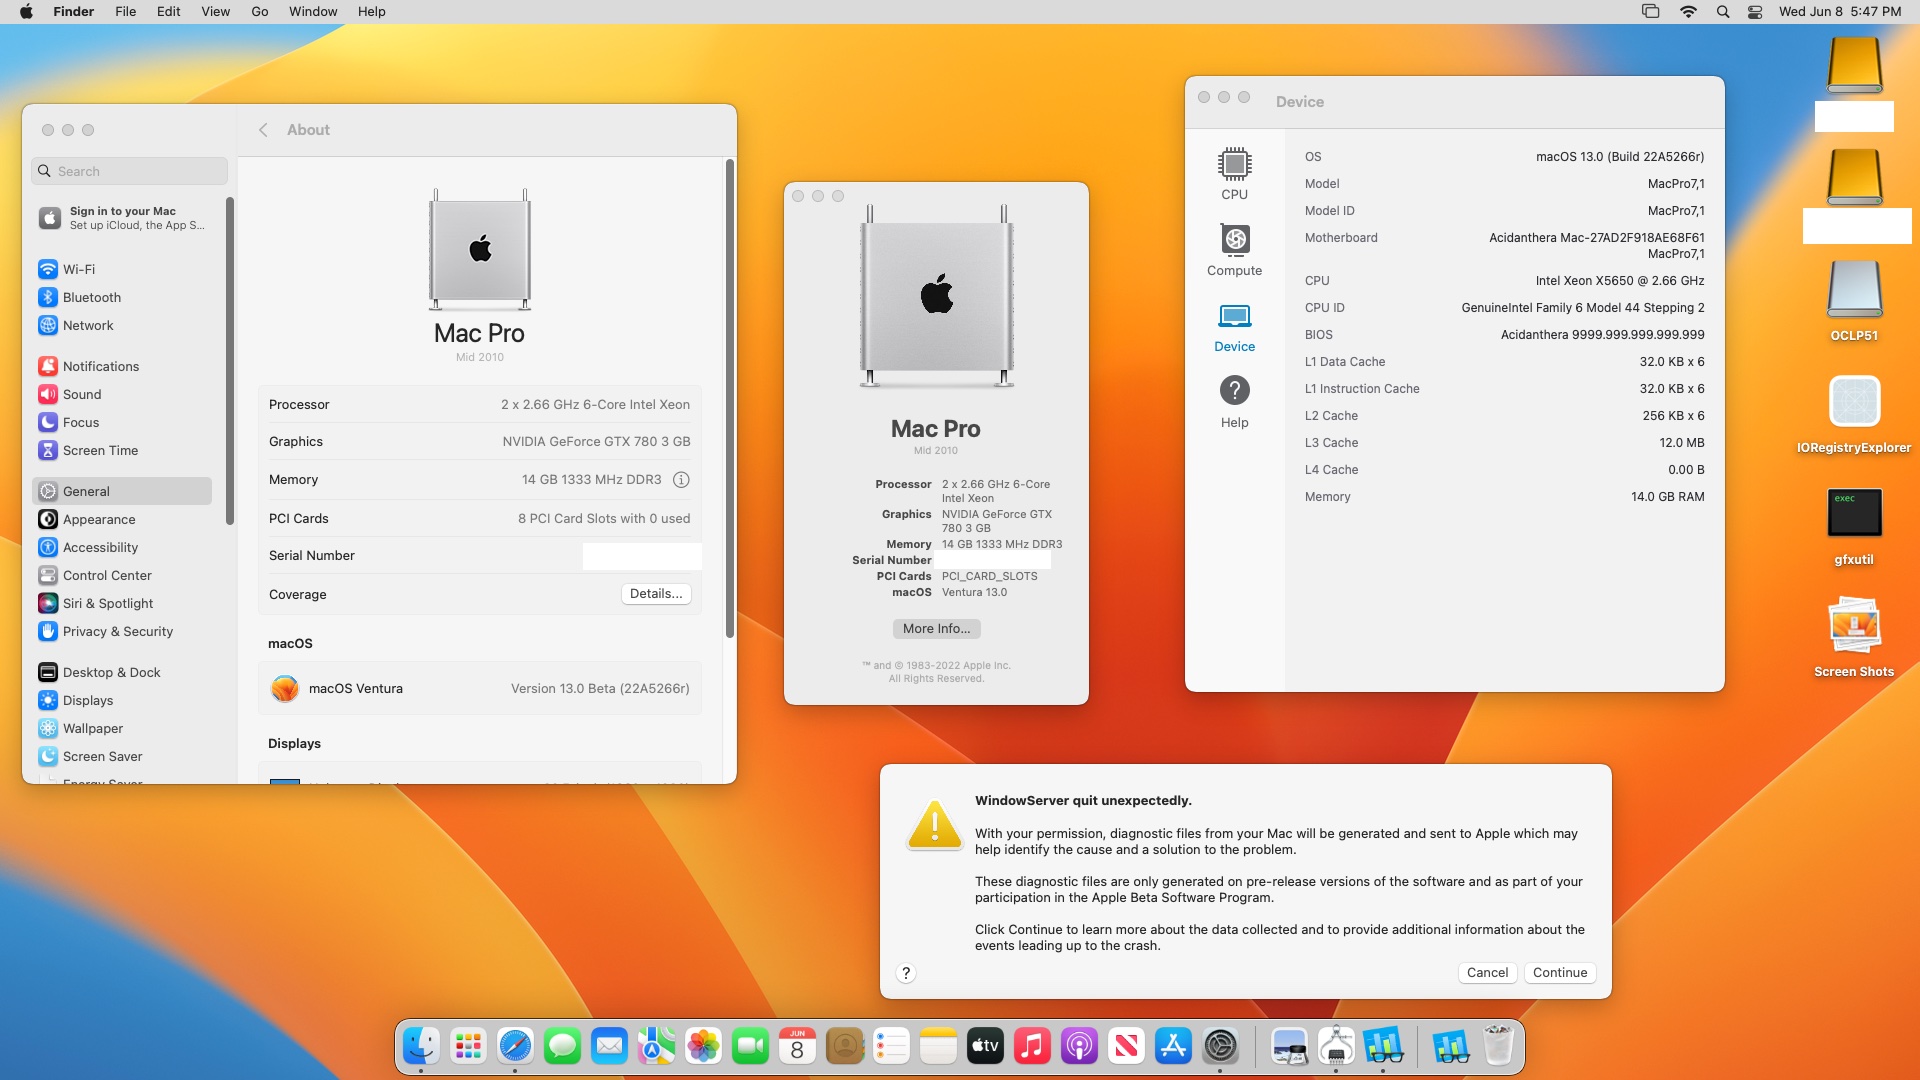Launch gfxutil from the desktop

tap(1854, 514)
